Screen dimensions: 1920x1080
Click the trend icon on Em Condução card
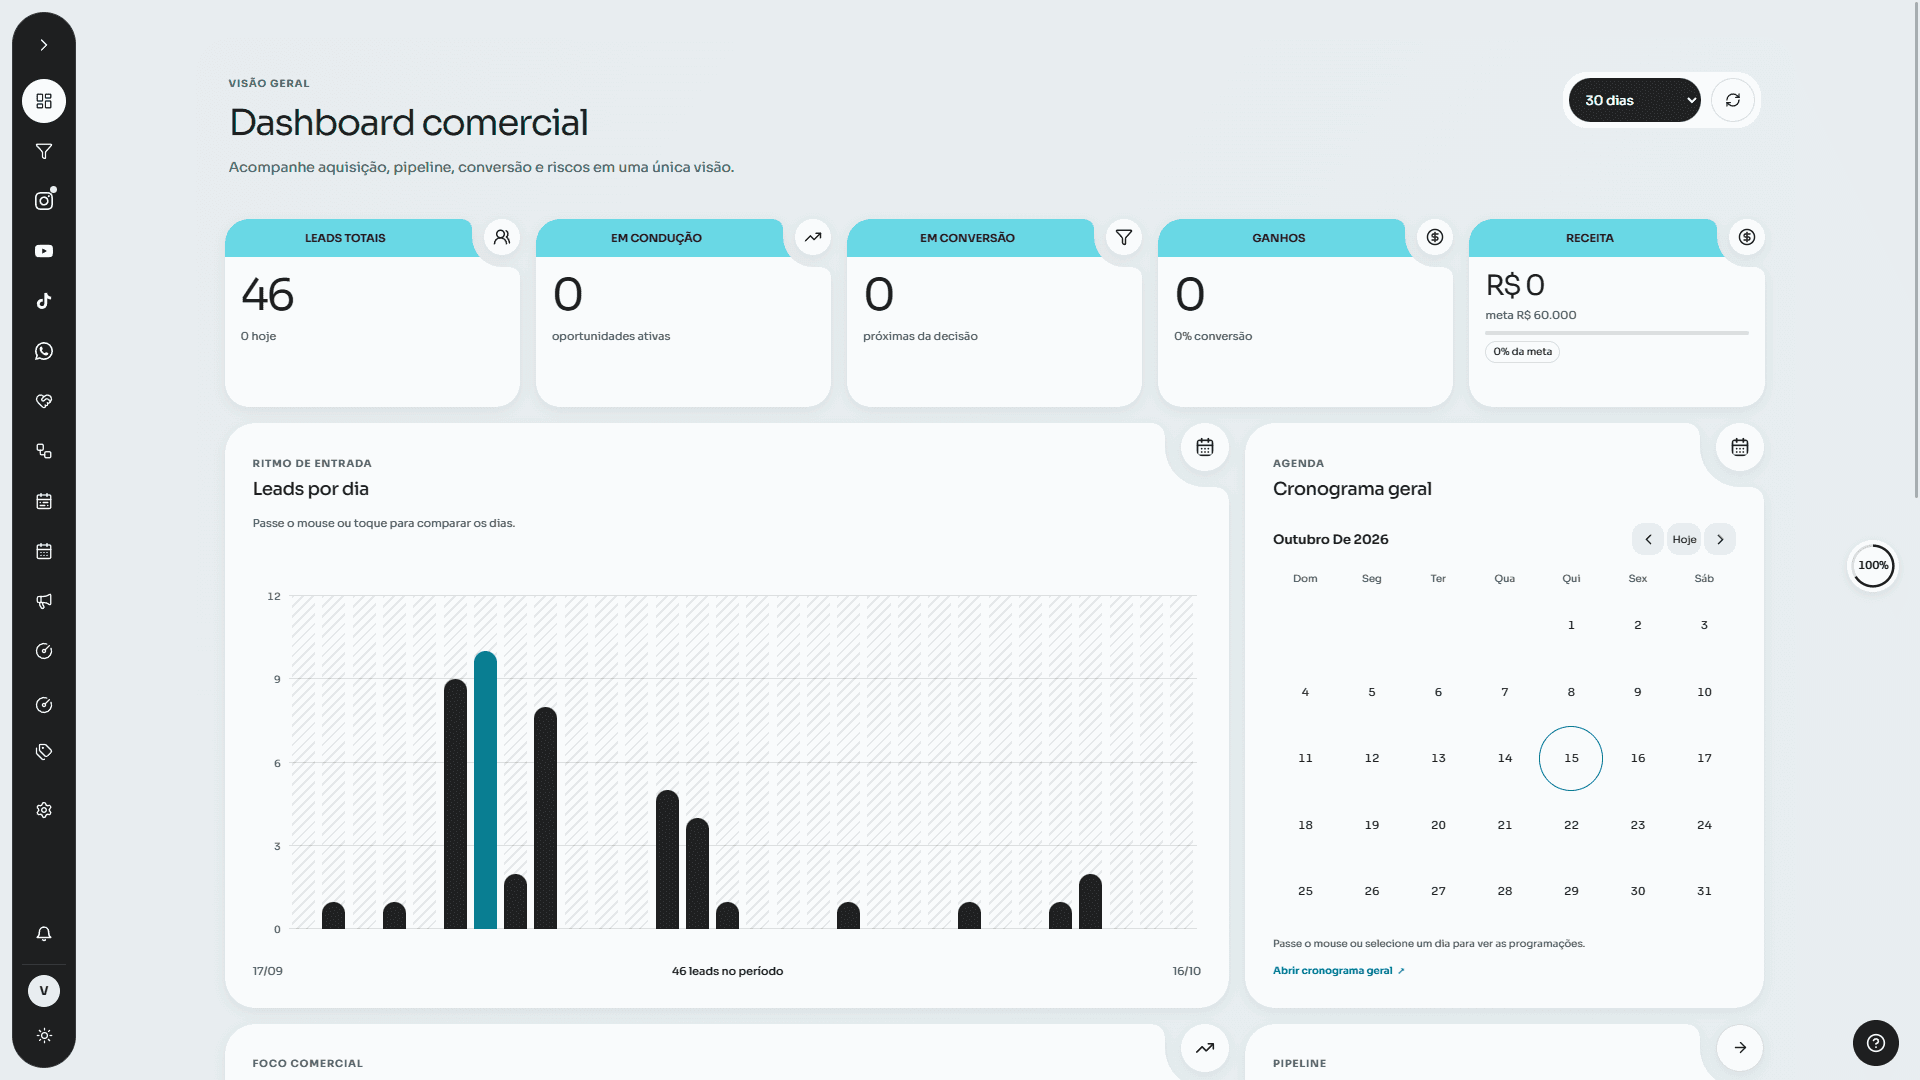(813, 237)
